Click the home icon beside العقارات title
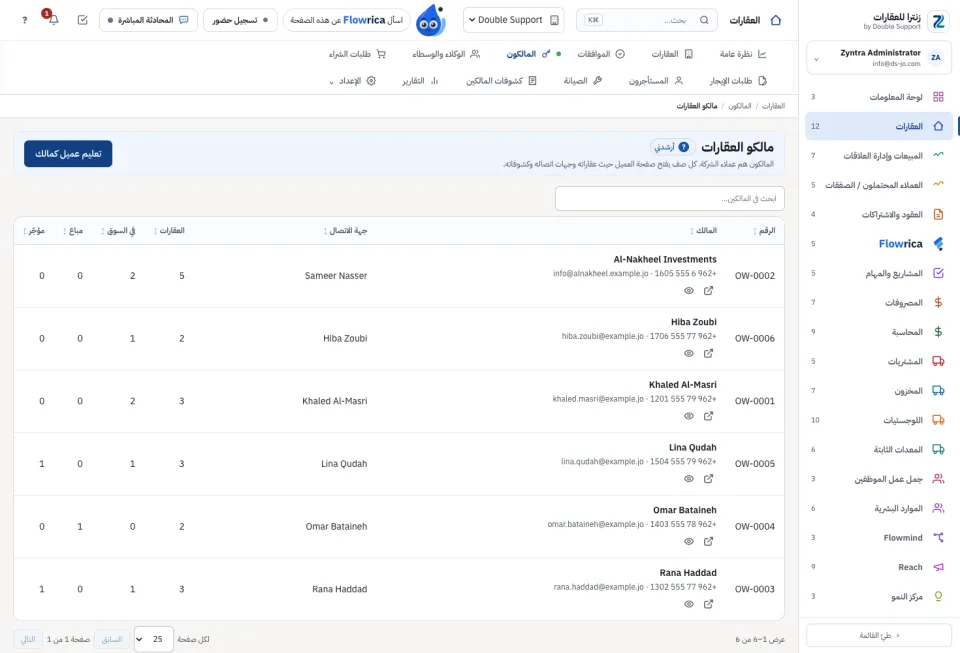This screenshot has height=653, width=960. pos(776,20)
